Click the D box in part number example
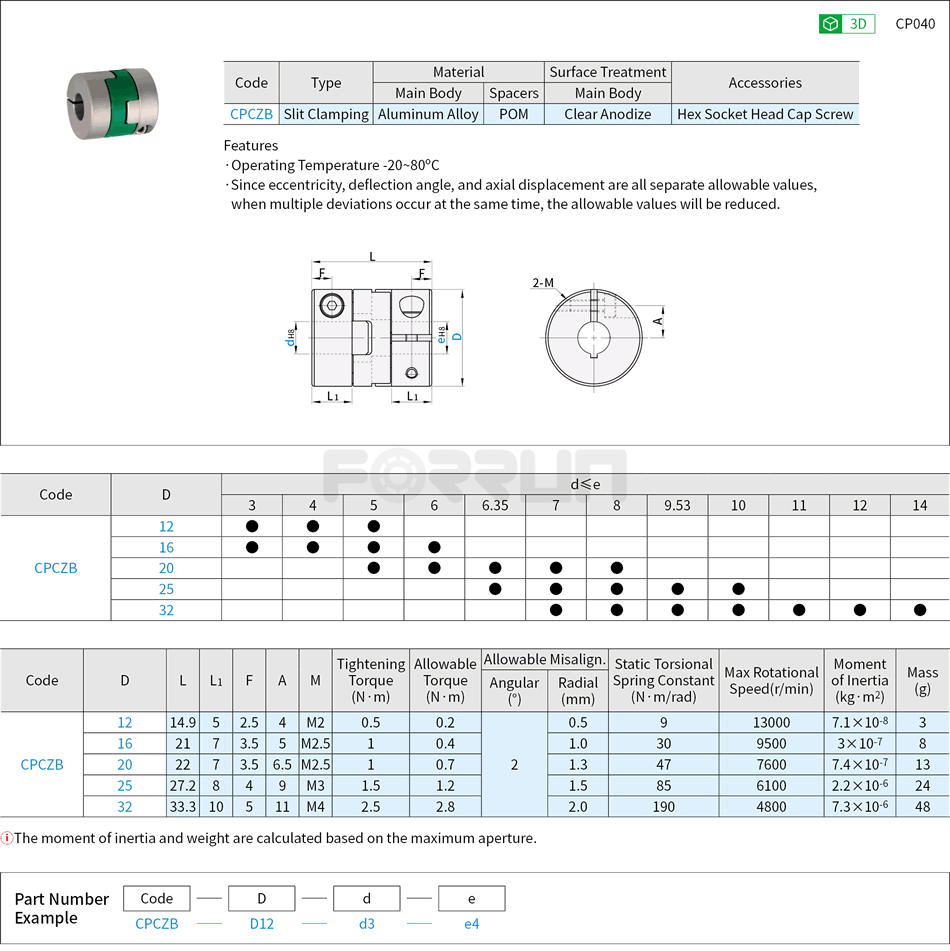Screen dimensions: 950x951 [261, 898]
